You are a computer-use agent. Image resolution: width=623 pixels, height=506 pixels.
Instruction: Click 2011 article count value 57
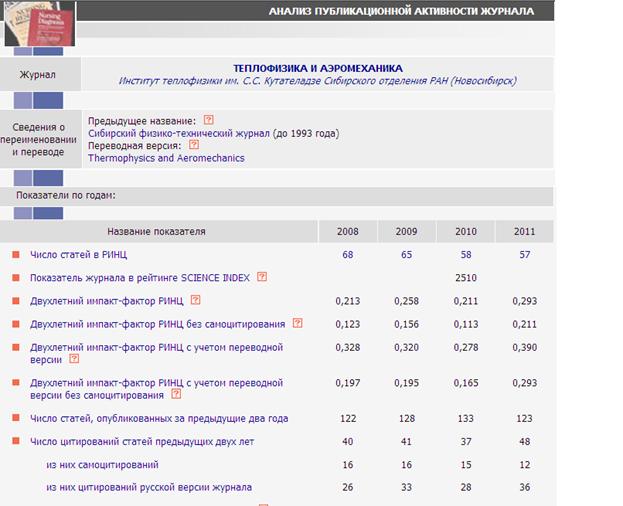coord(525,255)
